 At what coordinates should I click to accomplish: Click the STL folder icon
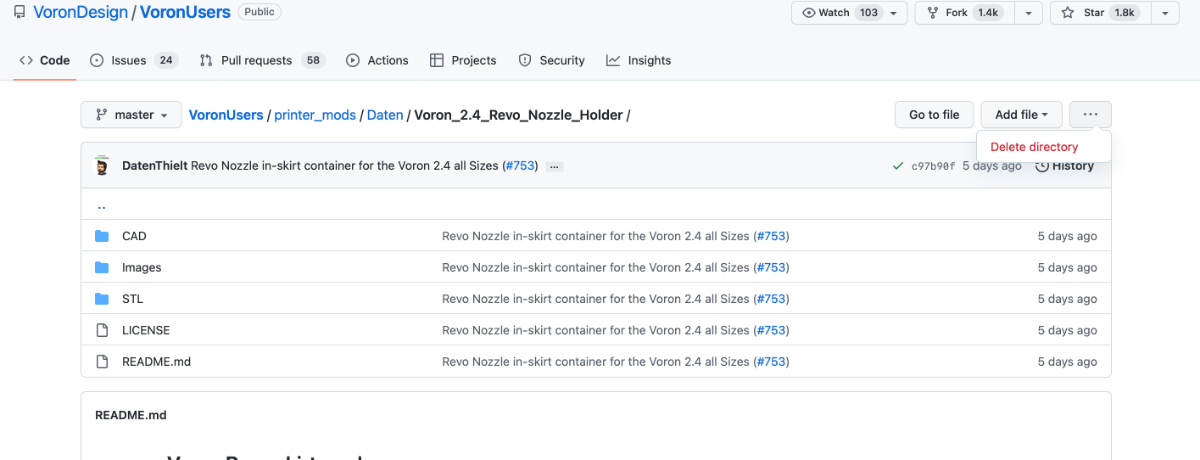coord(101,298)
